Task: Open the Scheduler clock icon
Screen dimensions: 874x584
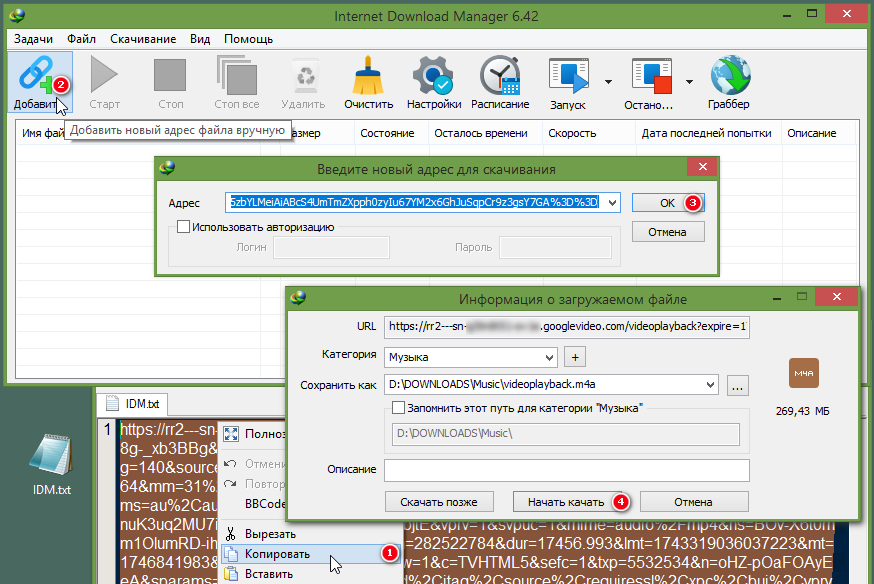Action: click(x=500, y=77)
